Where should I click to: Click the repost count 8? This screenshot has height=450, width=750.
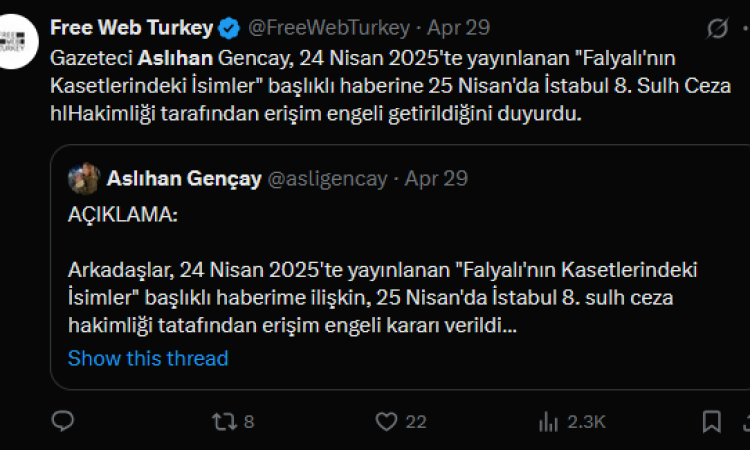[249, 422]
